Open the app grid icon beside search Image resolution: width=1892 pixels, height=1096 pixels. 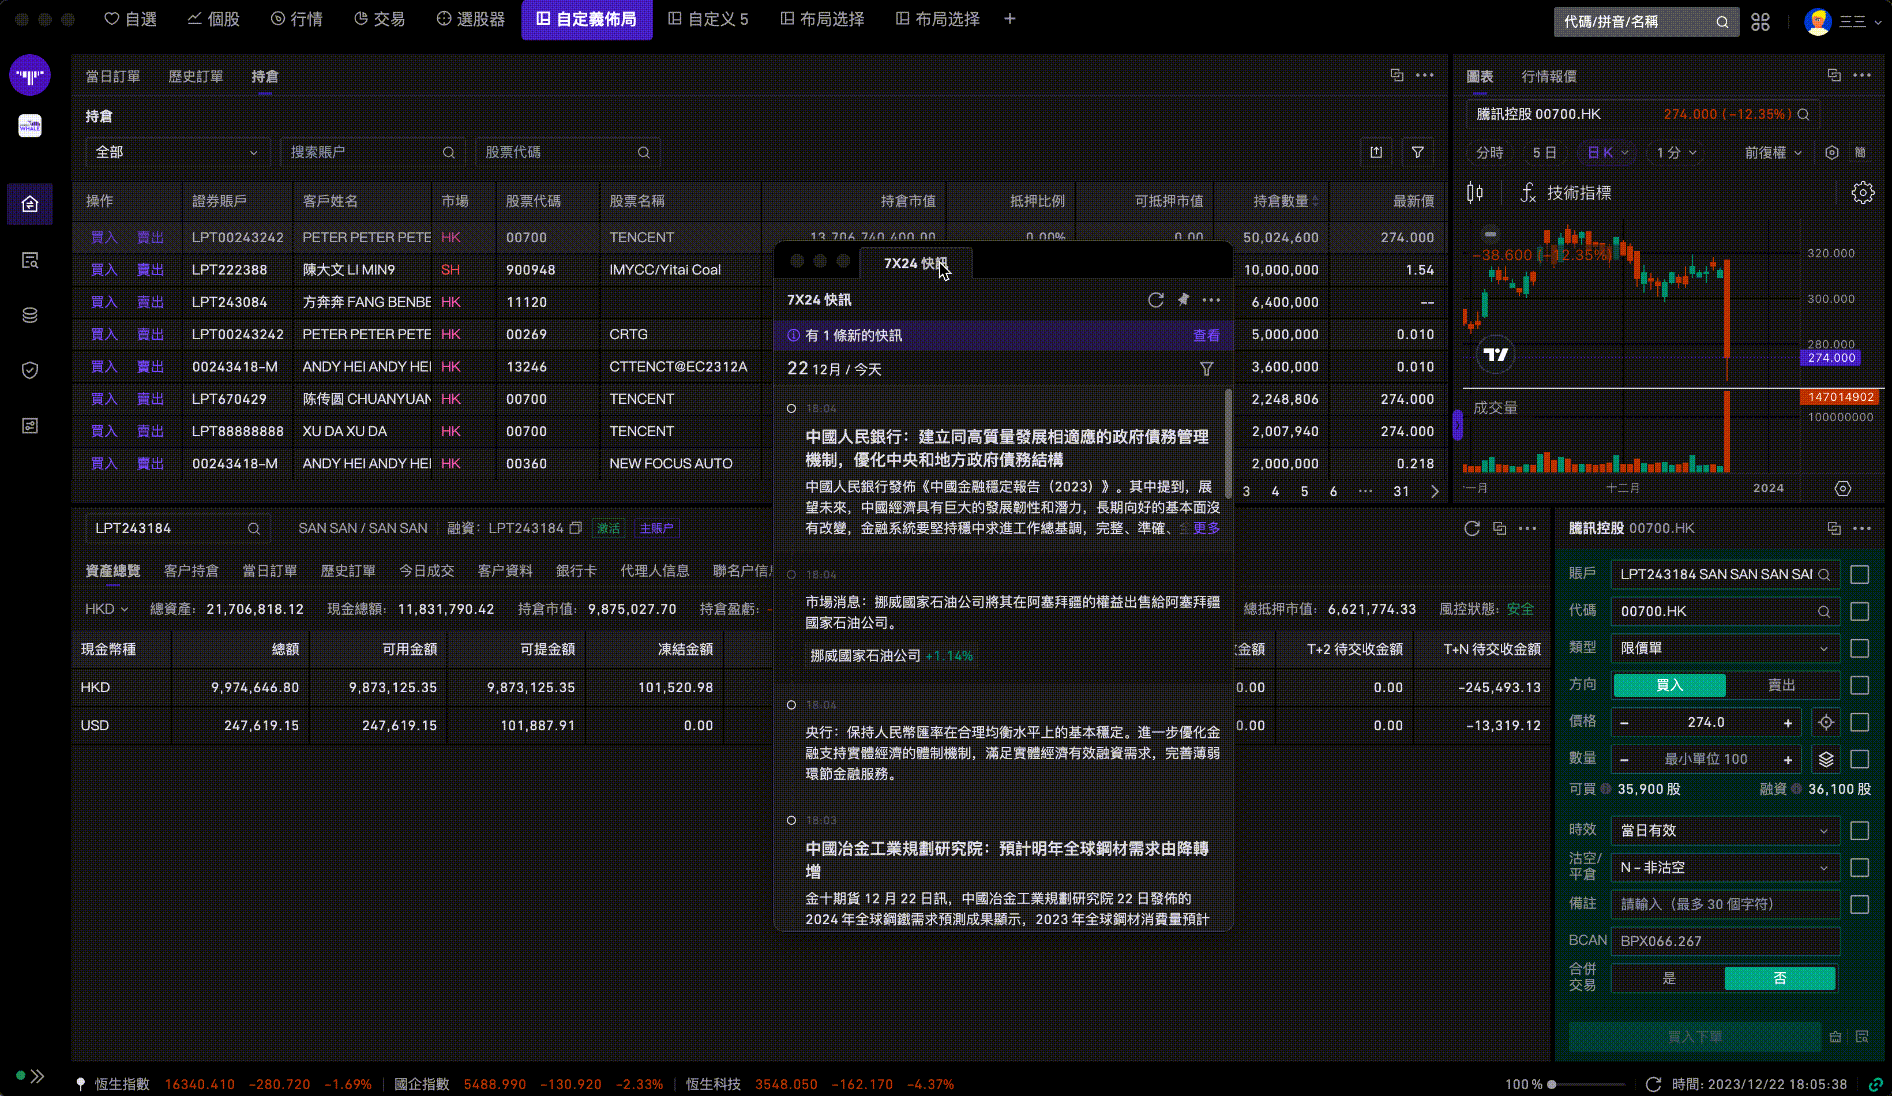1761,21
